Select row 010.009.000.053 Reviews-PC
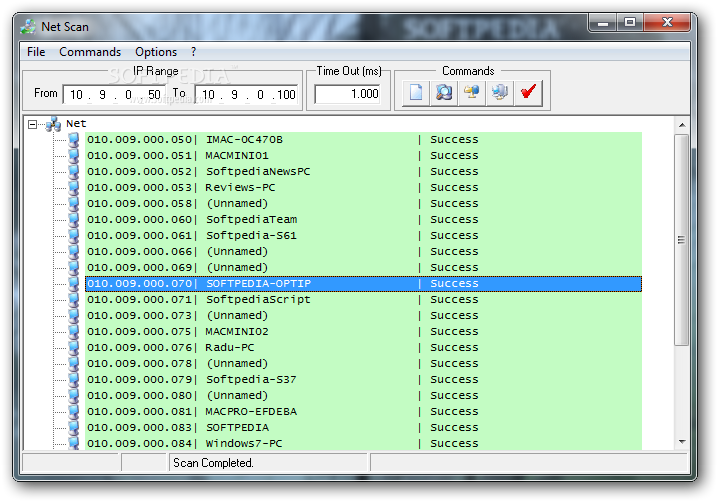 [x=364, y=188]
